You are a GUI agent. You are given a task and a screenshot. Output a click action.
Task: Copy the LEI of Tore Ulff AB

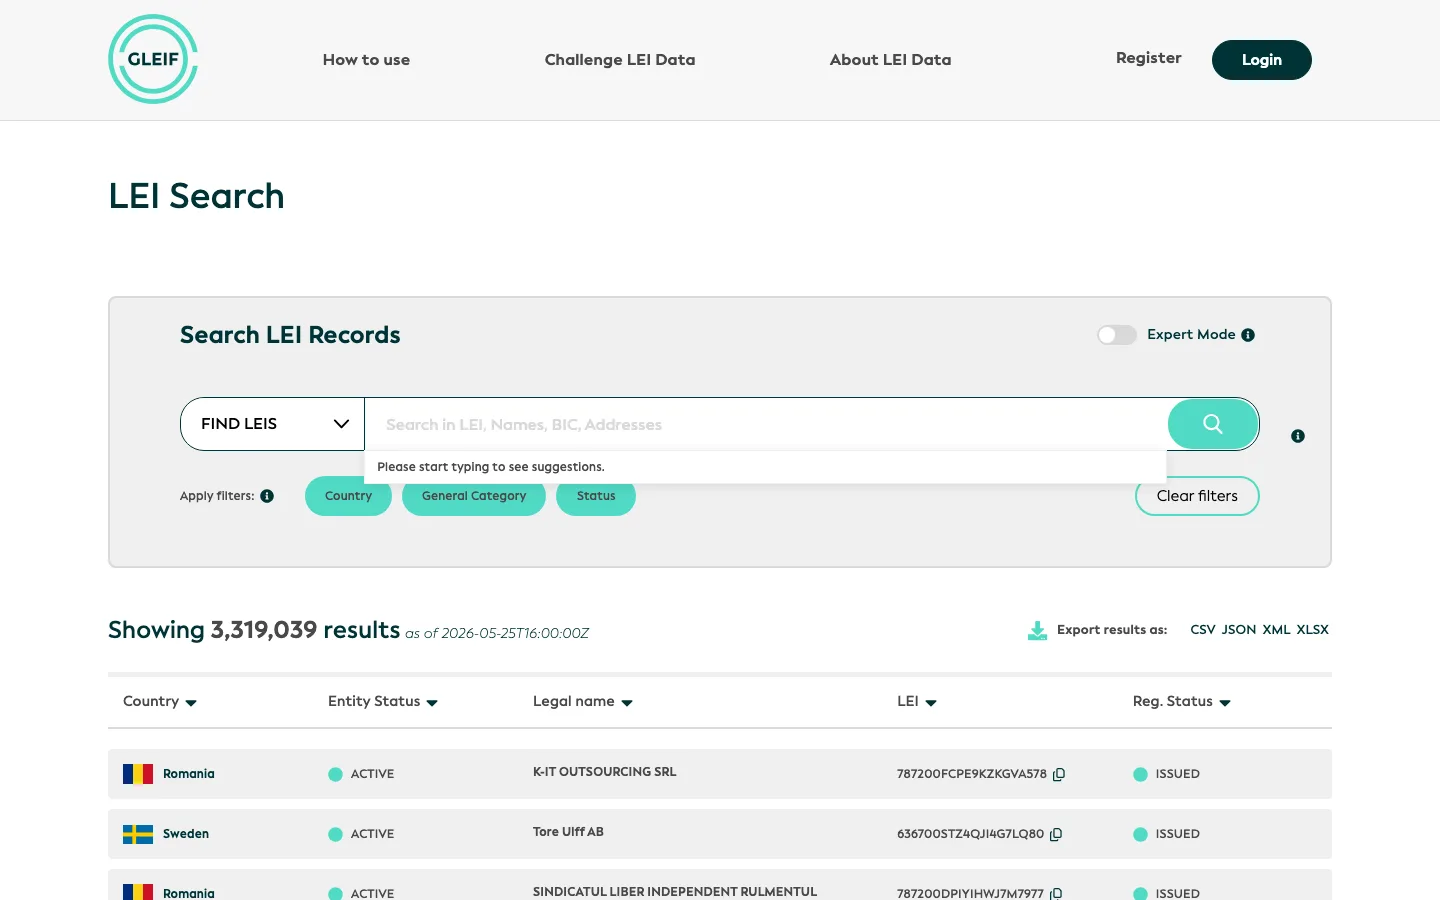[1056, 834]
